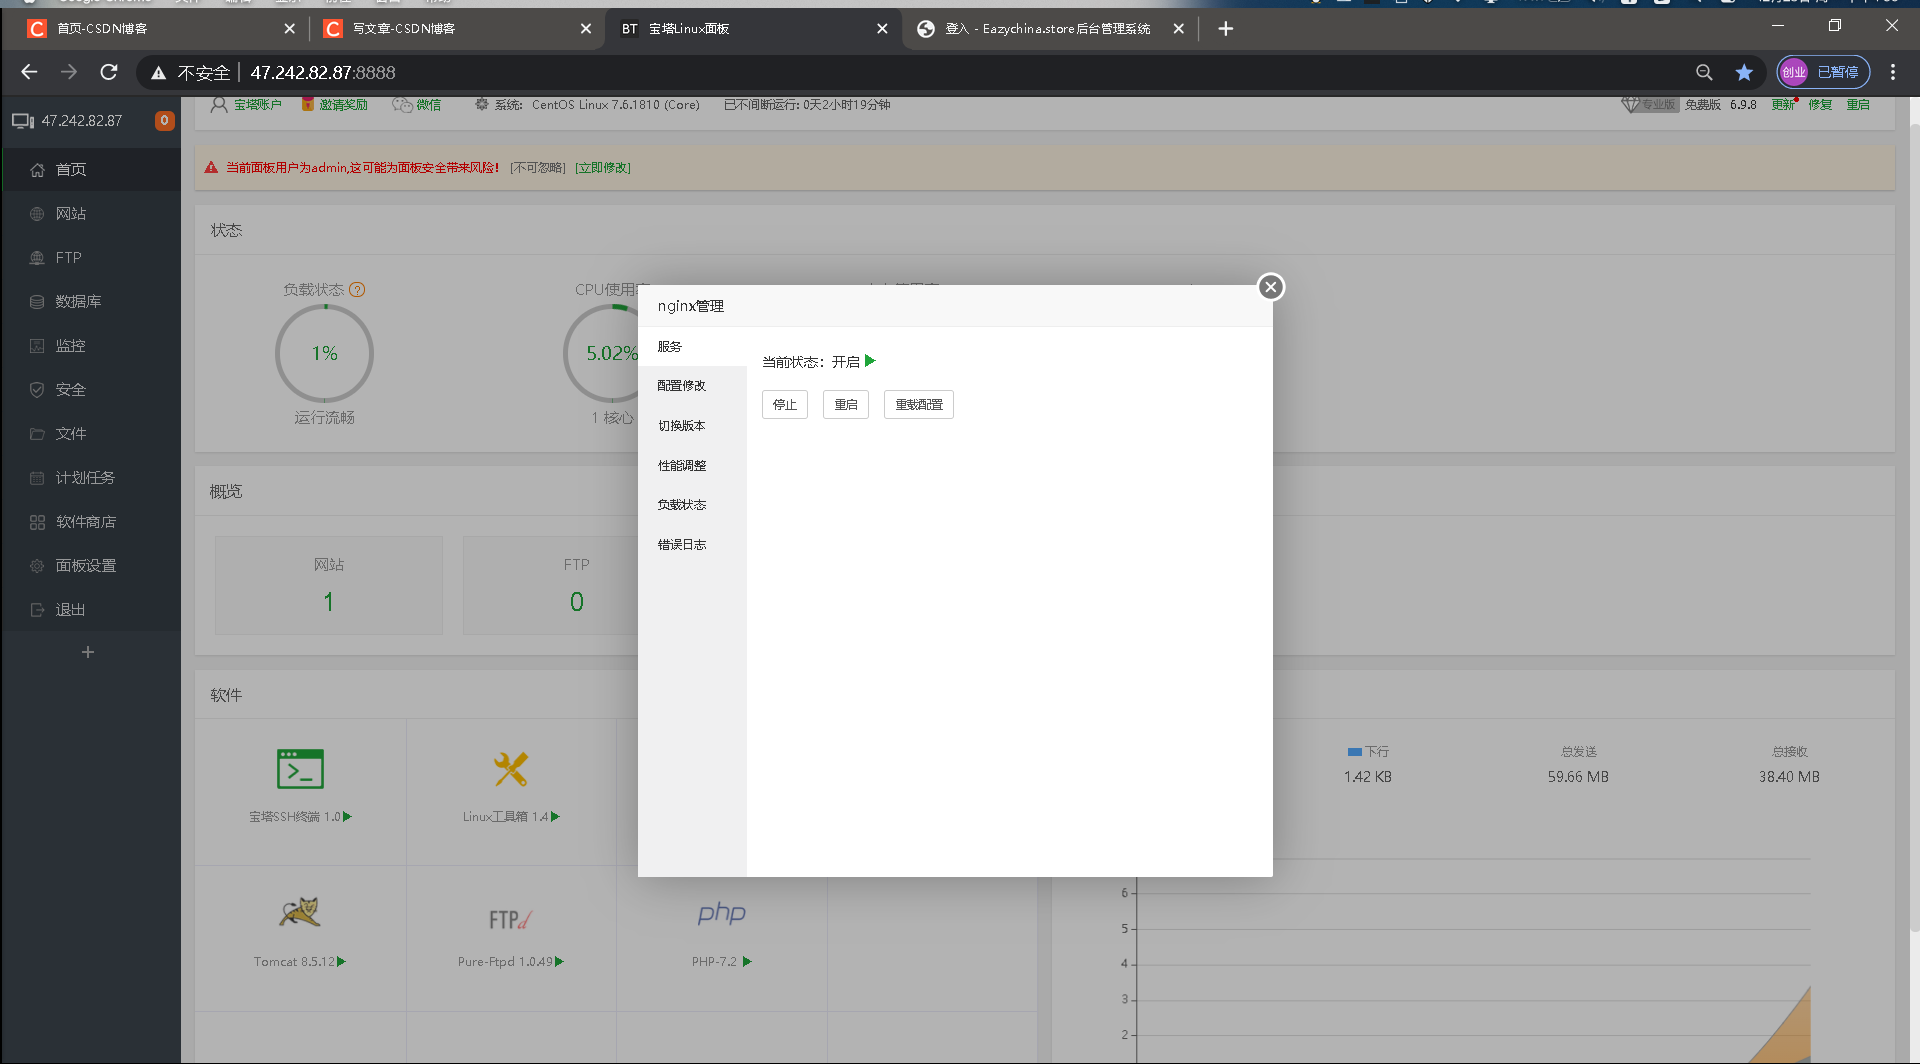Screen dimensions: 1920x1064
Task: Click the 下行 value 1.42 KB
Action: 1367,777
